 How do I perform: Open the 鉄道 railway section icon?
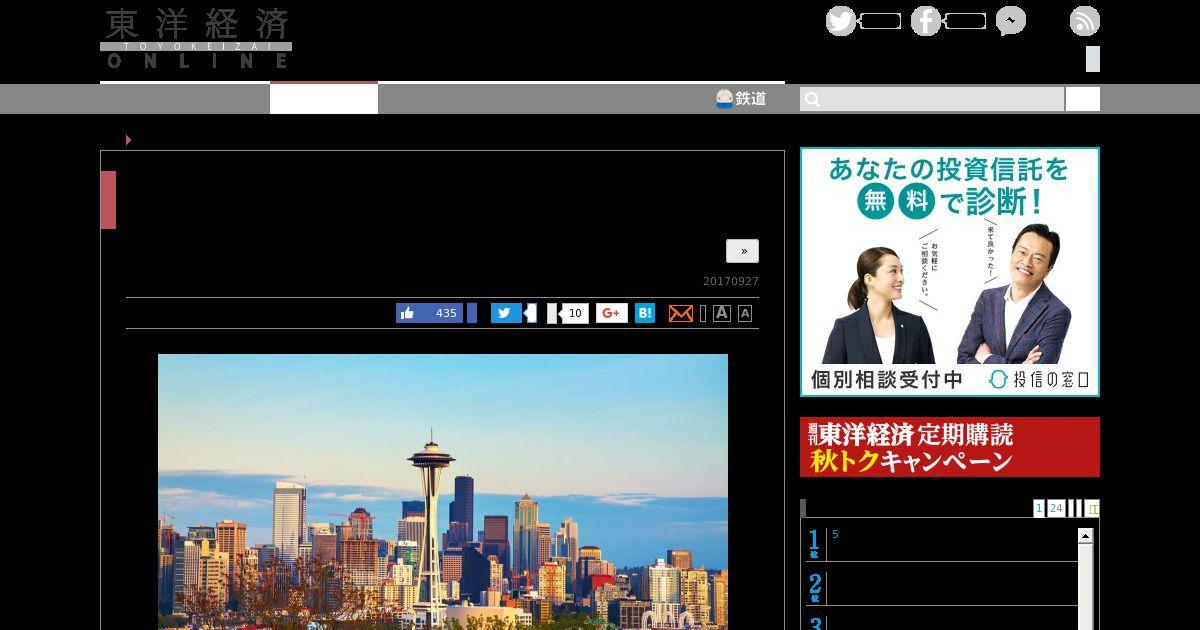pos(725,98)
